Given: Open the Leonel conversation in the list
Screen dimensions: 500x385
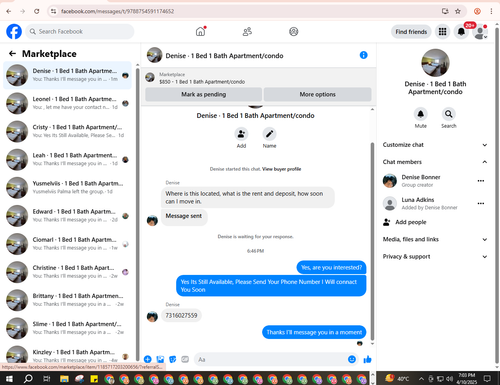Looking at the screenshot, I should pyautogui.click(x=67, y=103).
